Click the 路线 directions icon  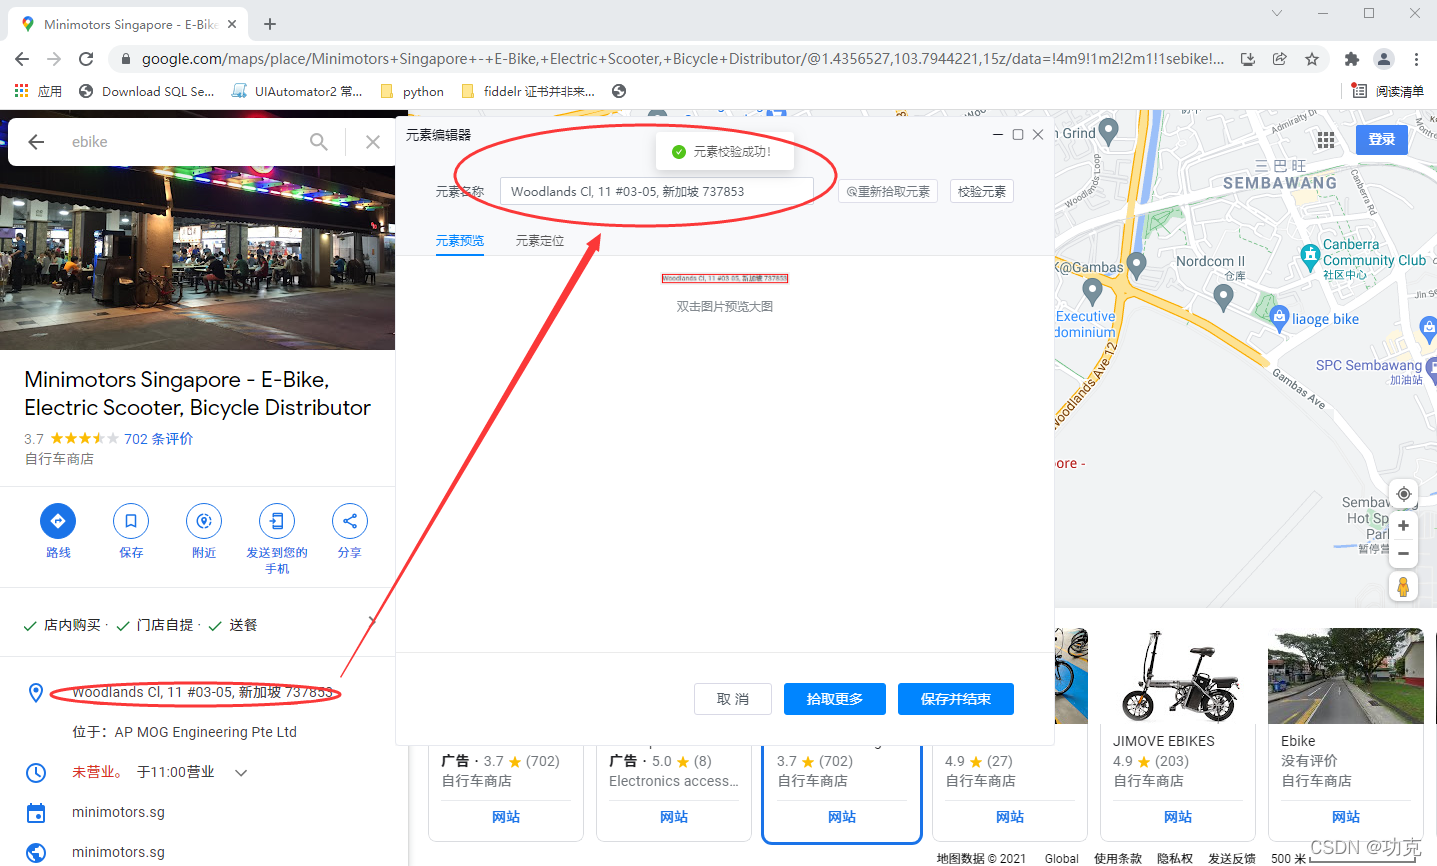[x=58, y=521]
